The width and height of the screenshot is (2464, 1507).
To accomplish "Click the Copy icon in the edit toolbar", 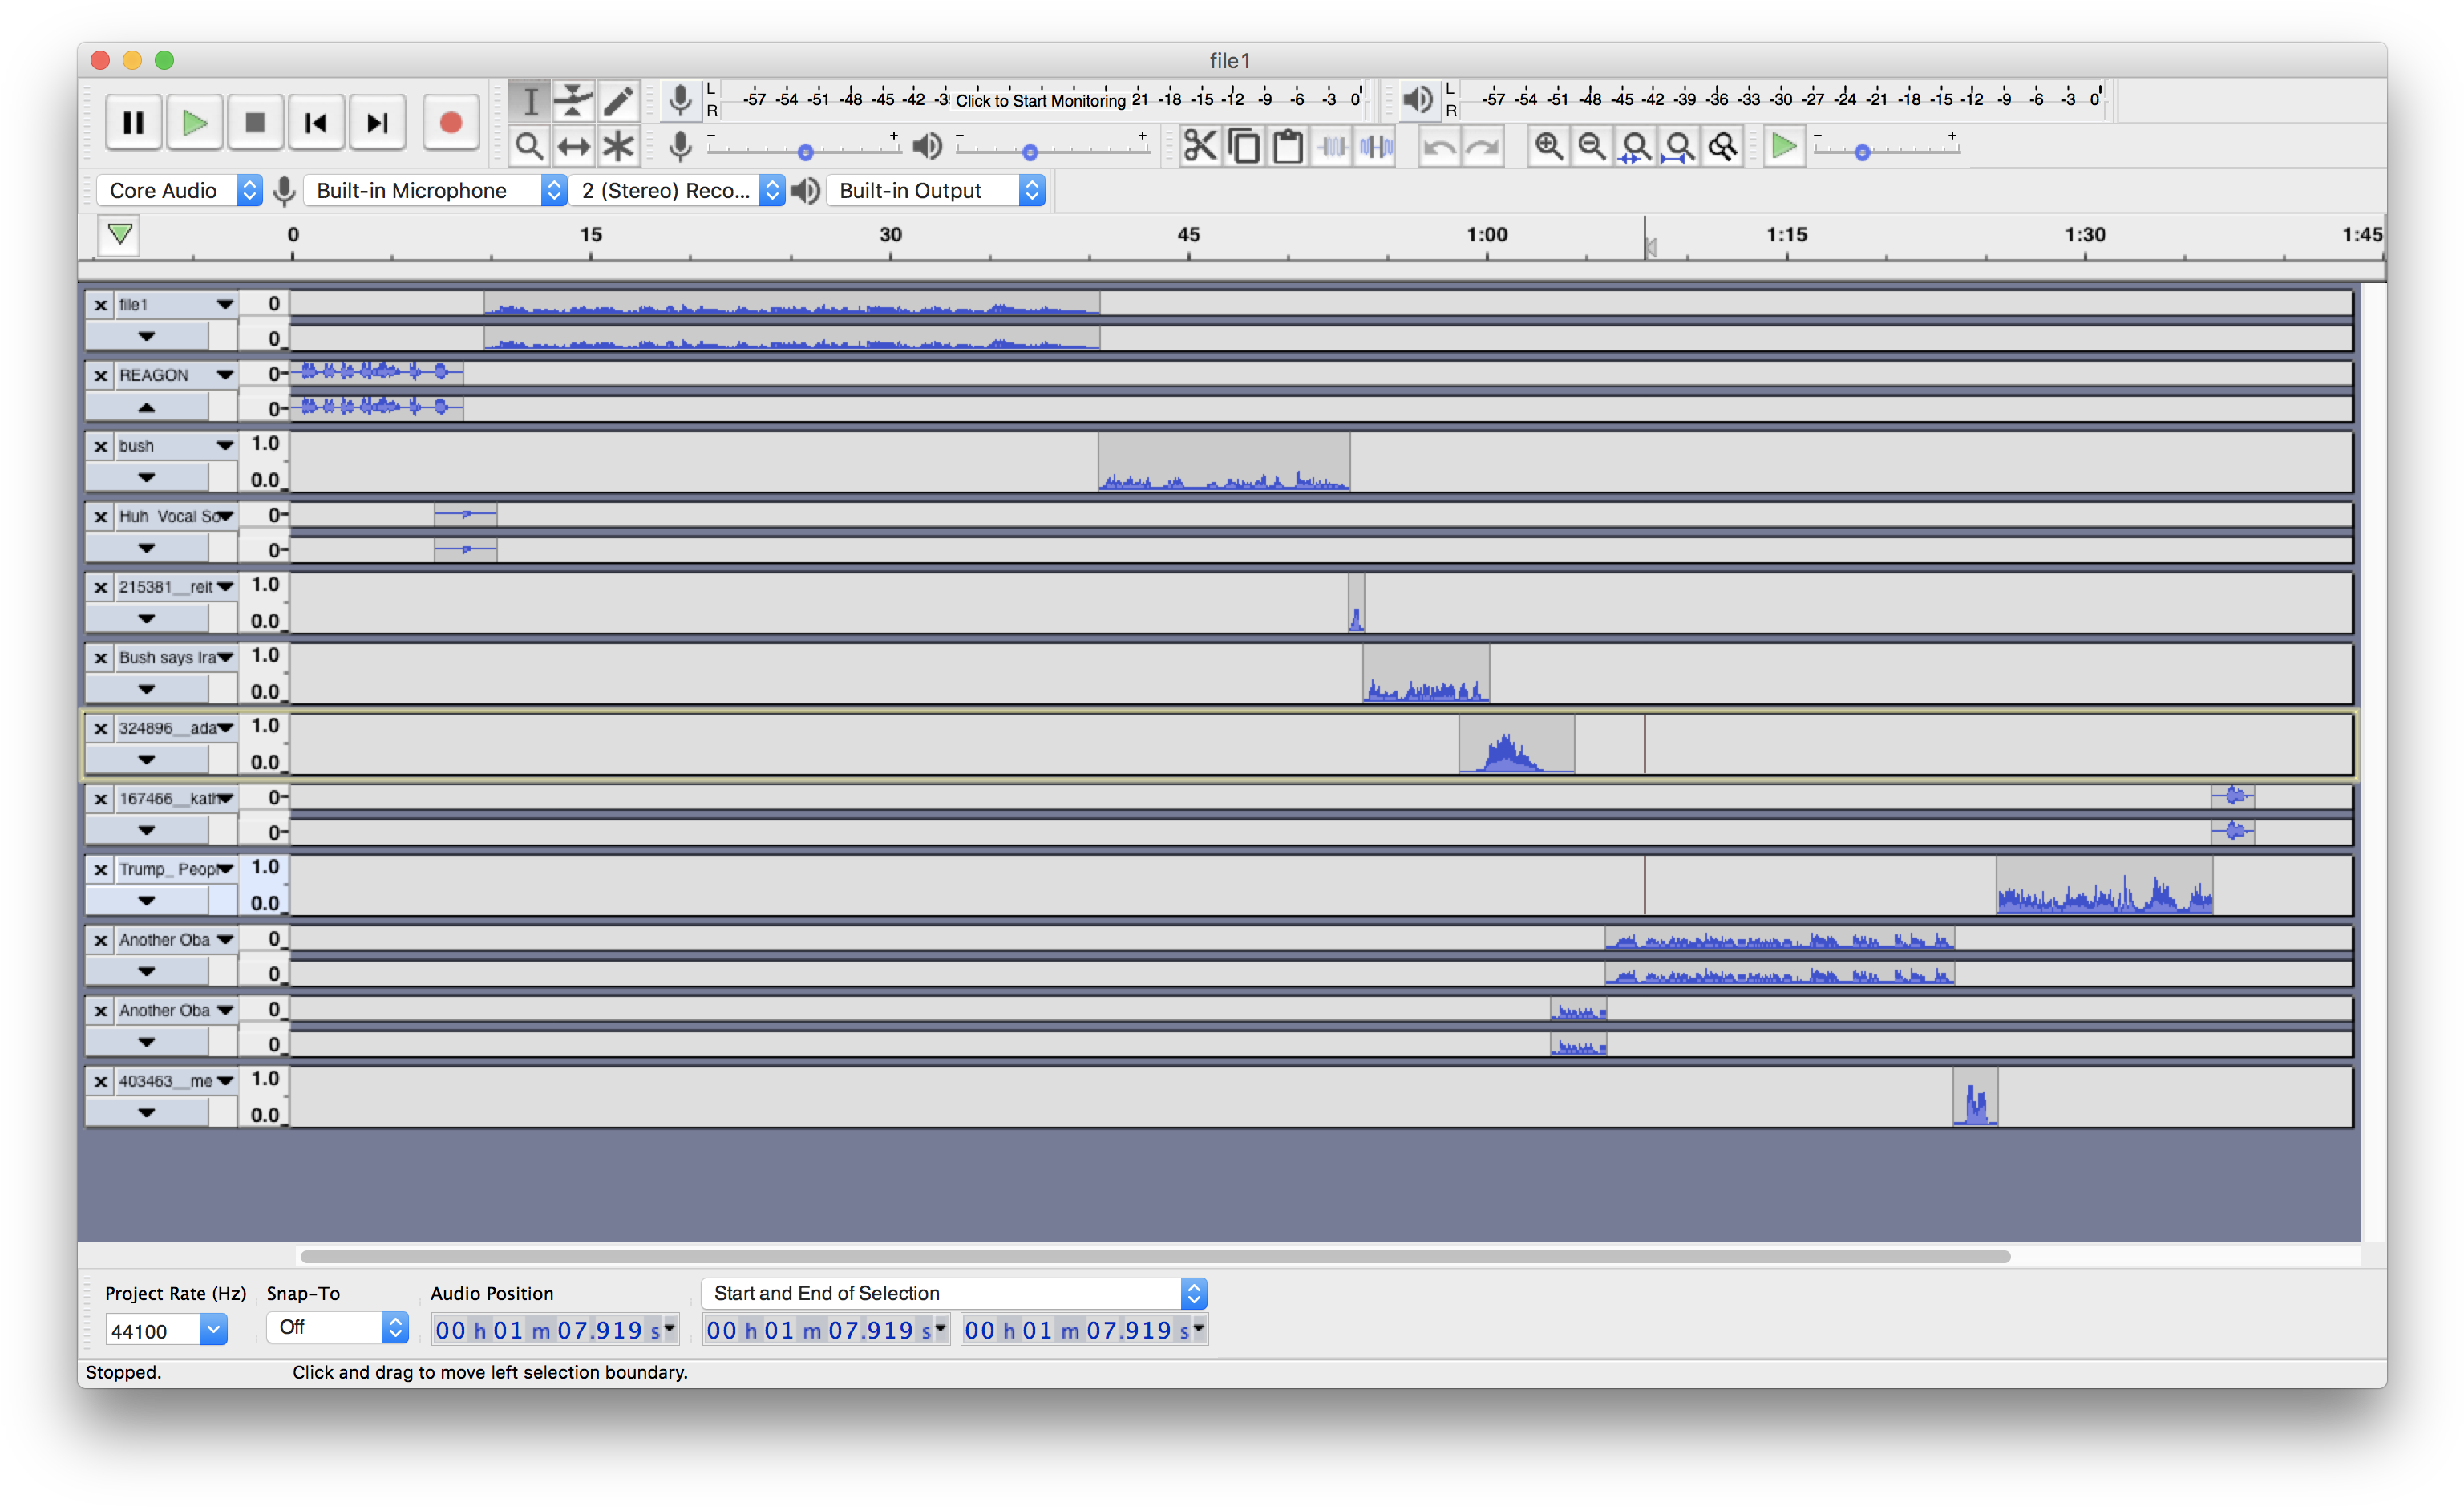I will tap(1243, 145).
